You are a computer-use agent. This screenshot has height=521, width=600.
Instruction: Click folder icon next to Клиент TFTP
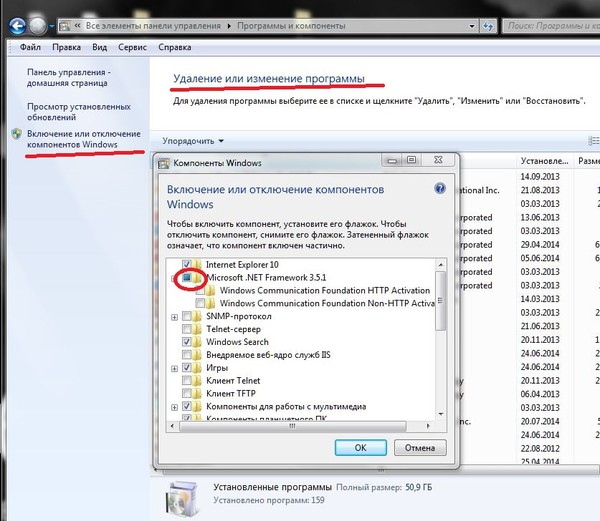(197, 393)
